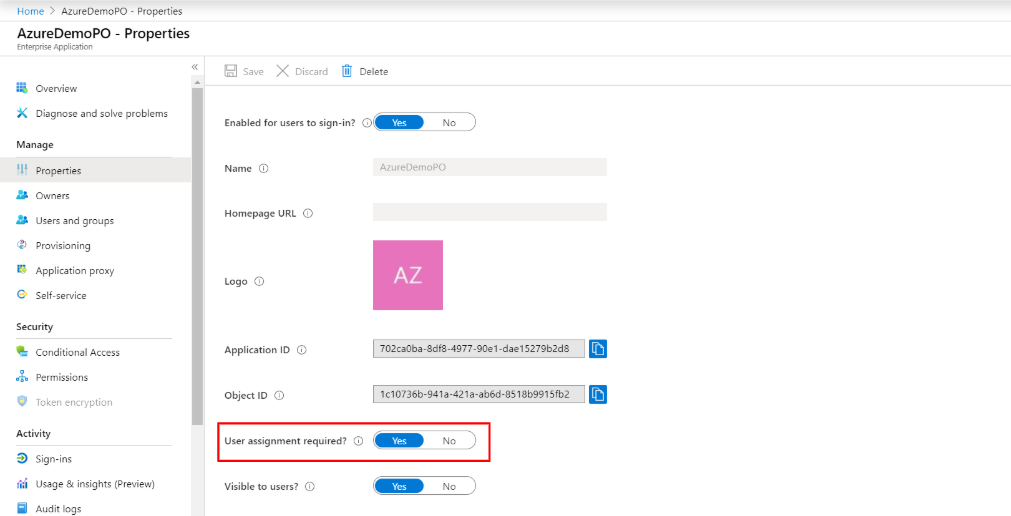1011x516 pixels.
Task: Open Conditional Access from the sidebar
Action: point(77,352)
